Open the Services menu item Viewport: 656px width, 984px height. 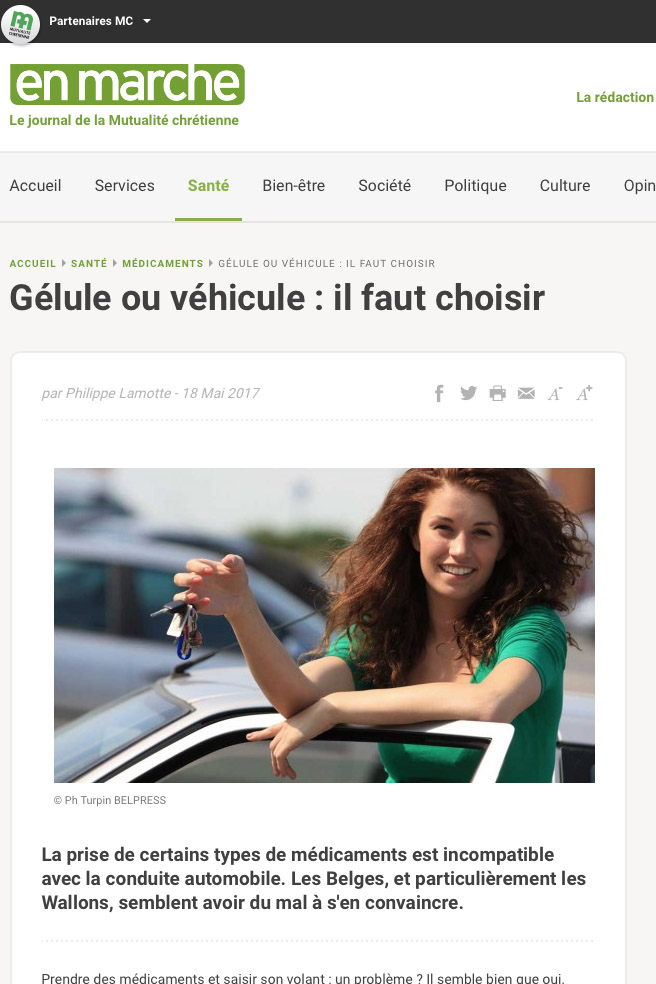point(124,186)
